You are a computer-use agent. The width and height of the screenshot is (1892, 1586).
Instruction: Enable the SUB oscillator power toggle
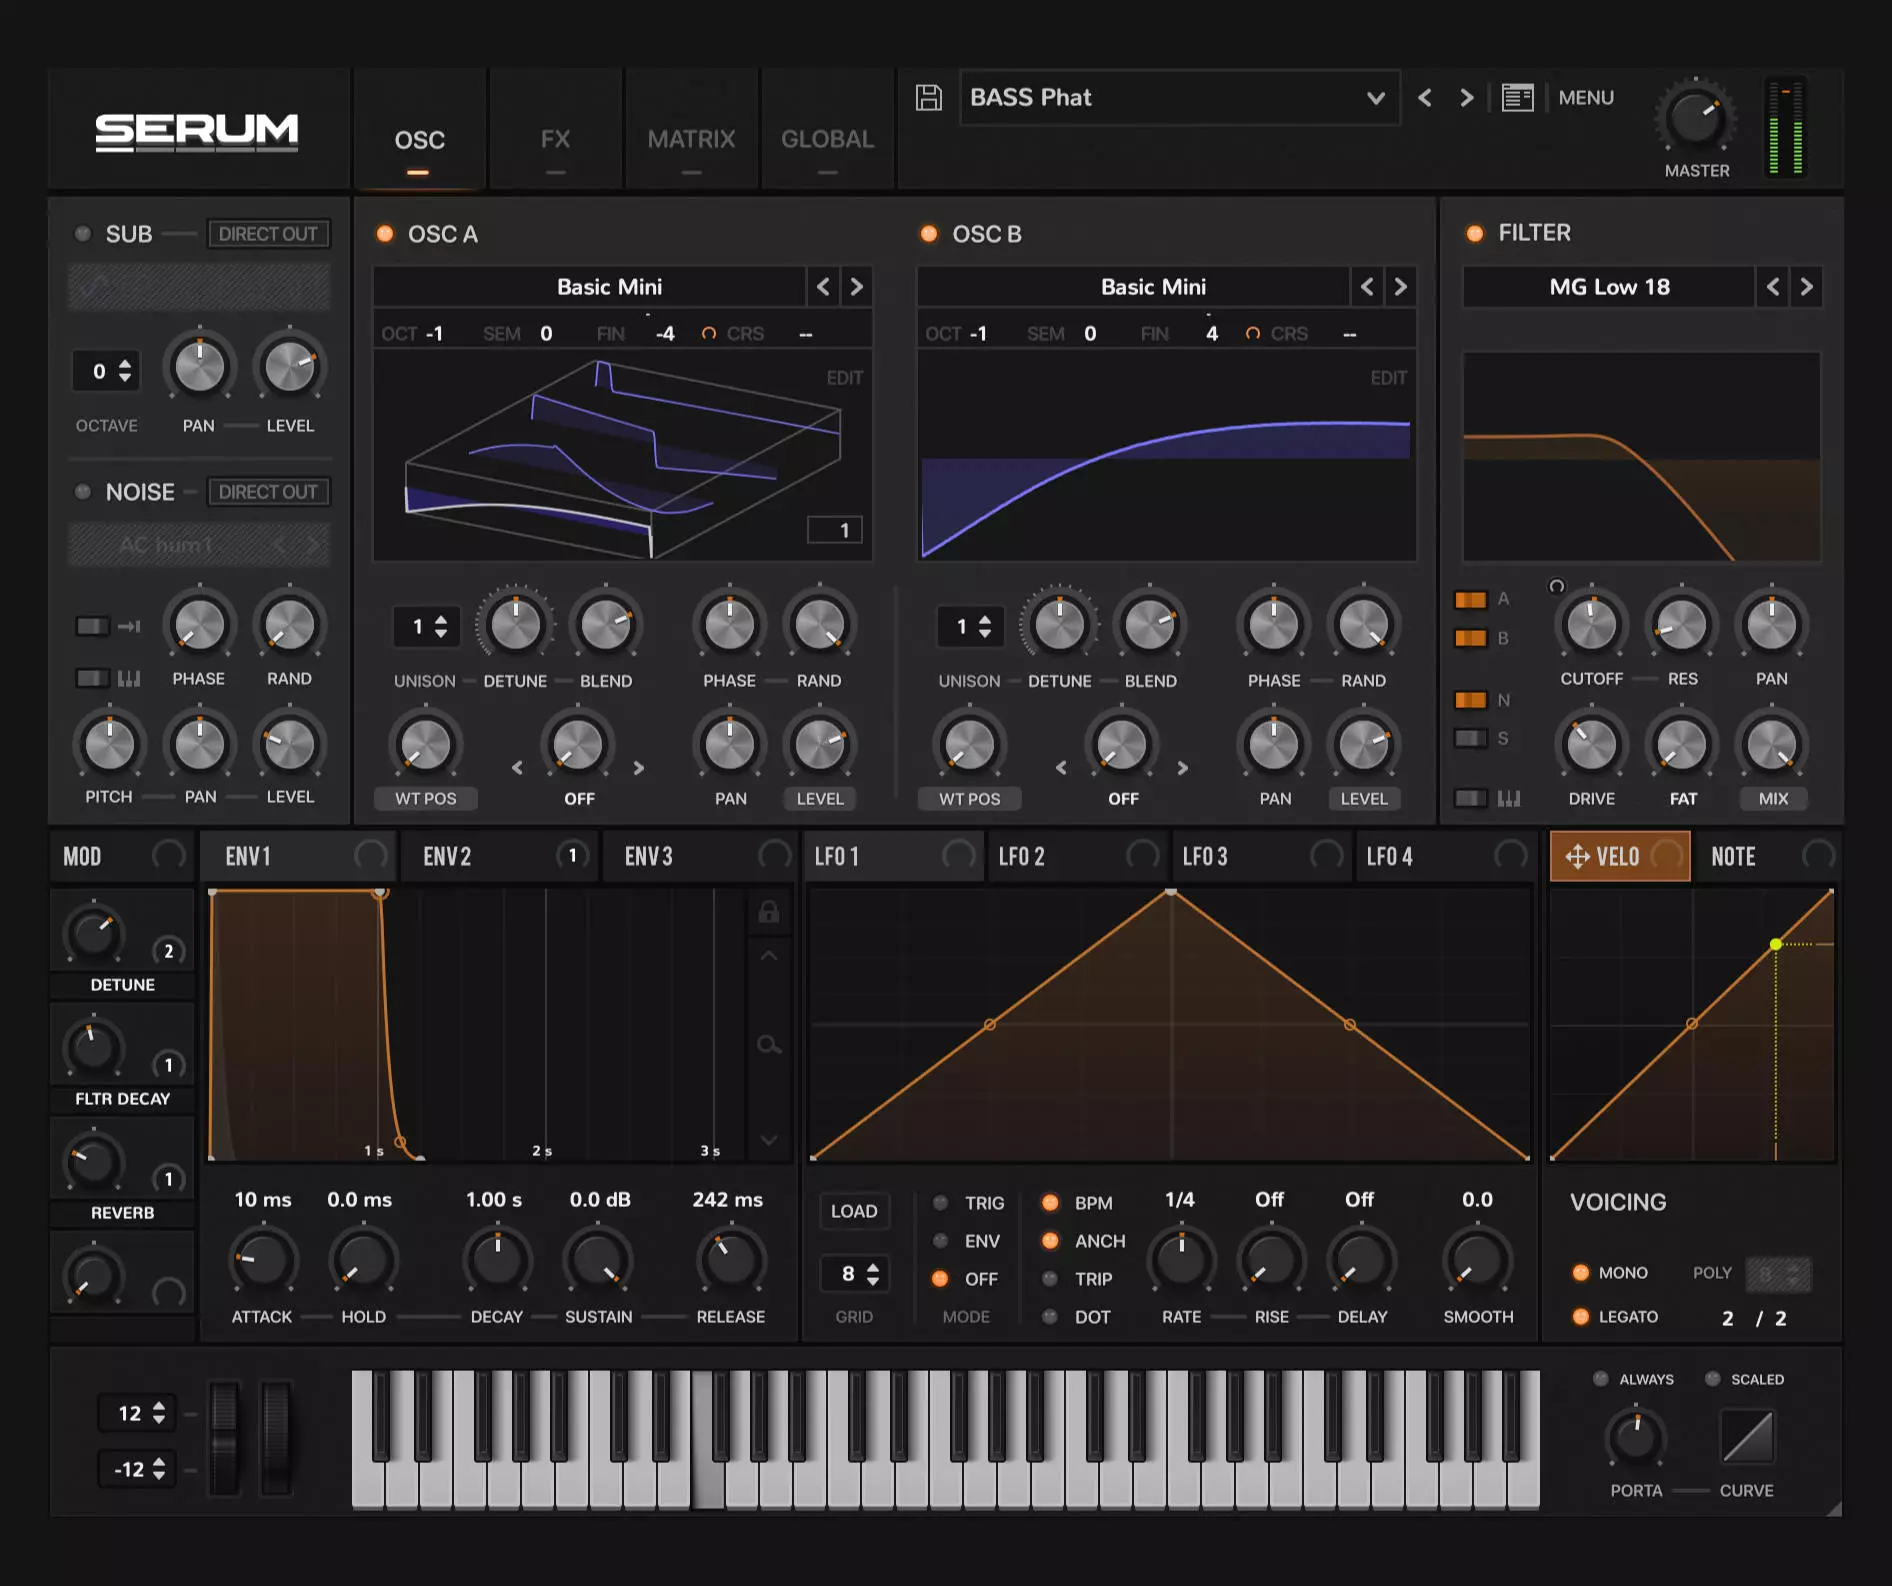[83, 234]
